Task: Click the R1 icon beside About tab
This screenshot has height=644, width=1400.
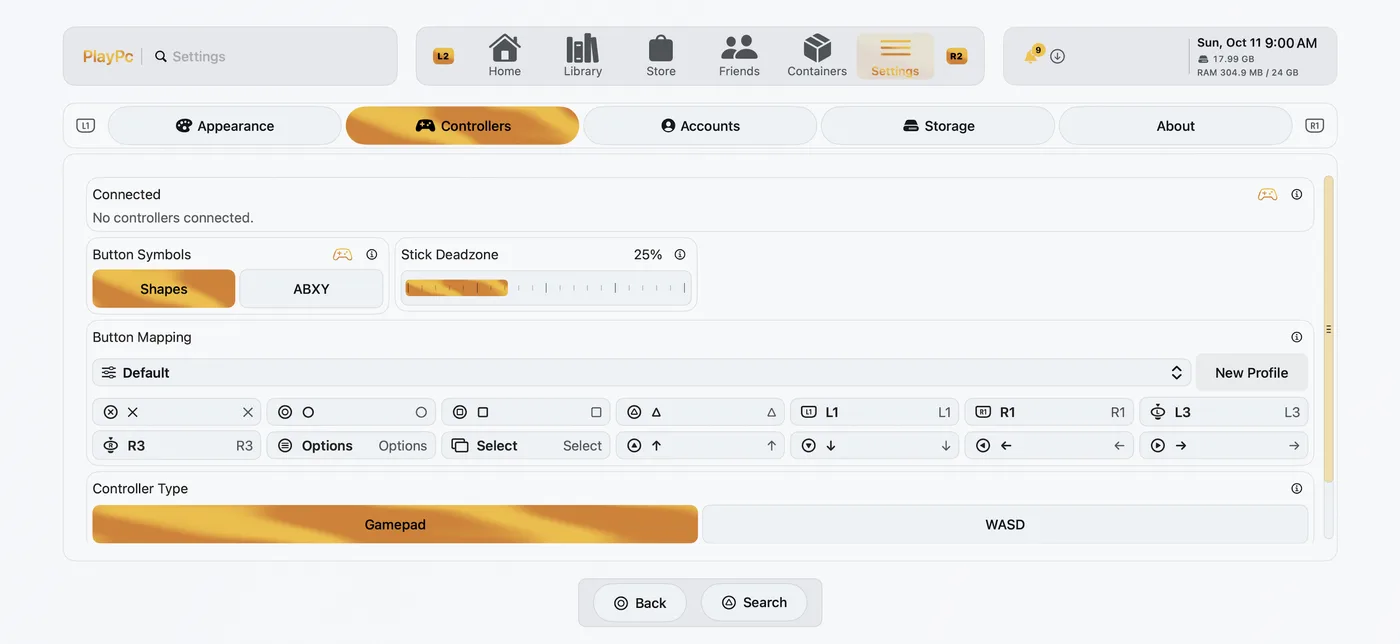Action: (x=1314, y=126)
